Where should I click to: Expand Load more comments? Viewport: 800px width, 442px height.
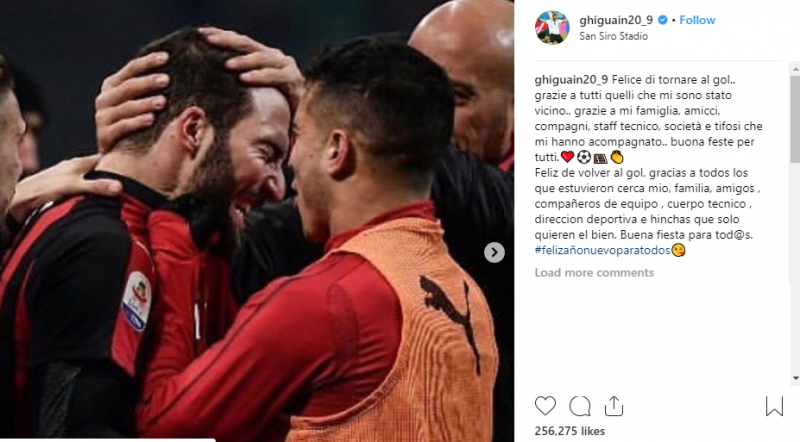click(x=594, y=273)
